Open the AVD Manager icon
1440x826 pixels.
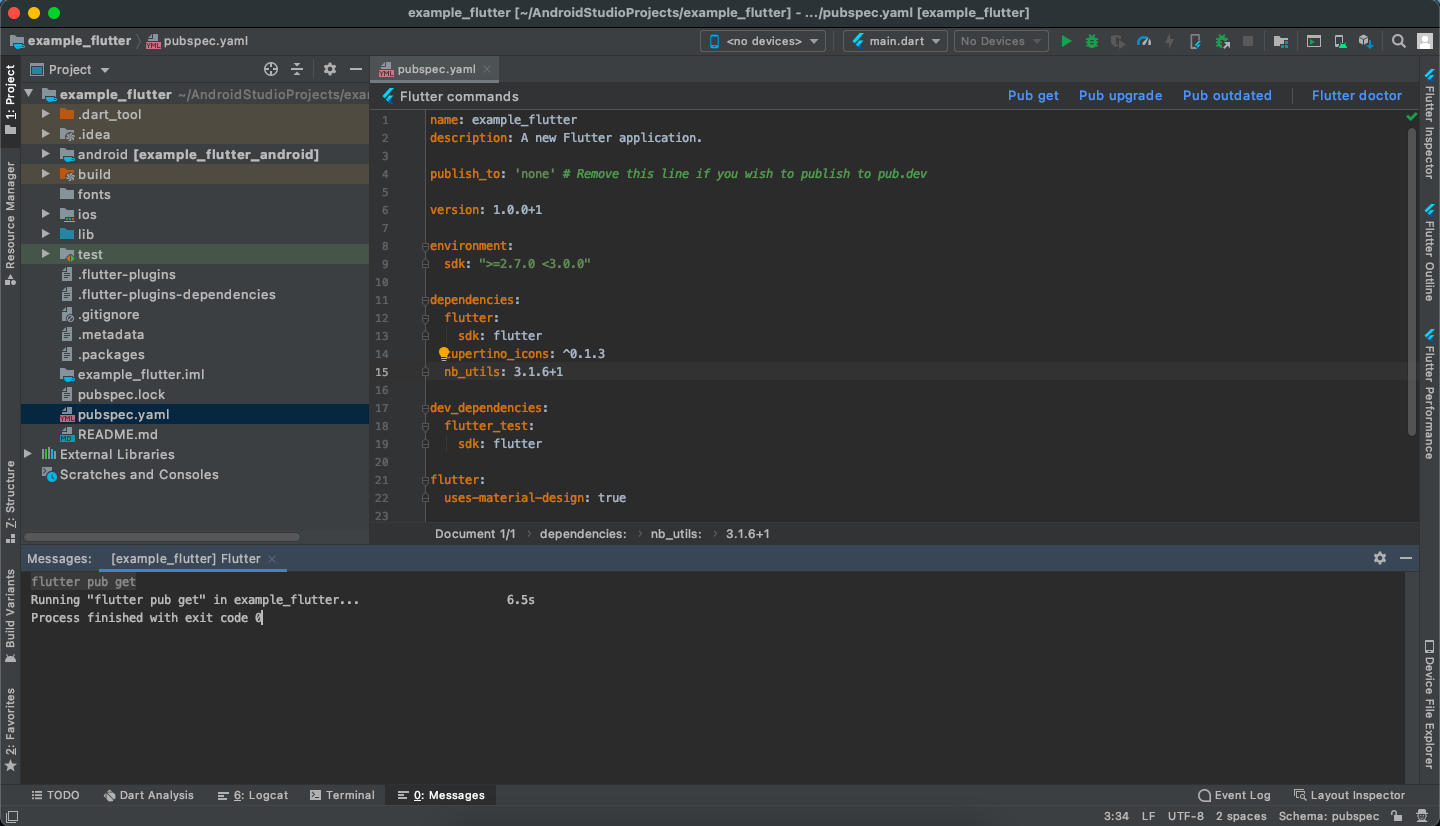(1340, 41)
